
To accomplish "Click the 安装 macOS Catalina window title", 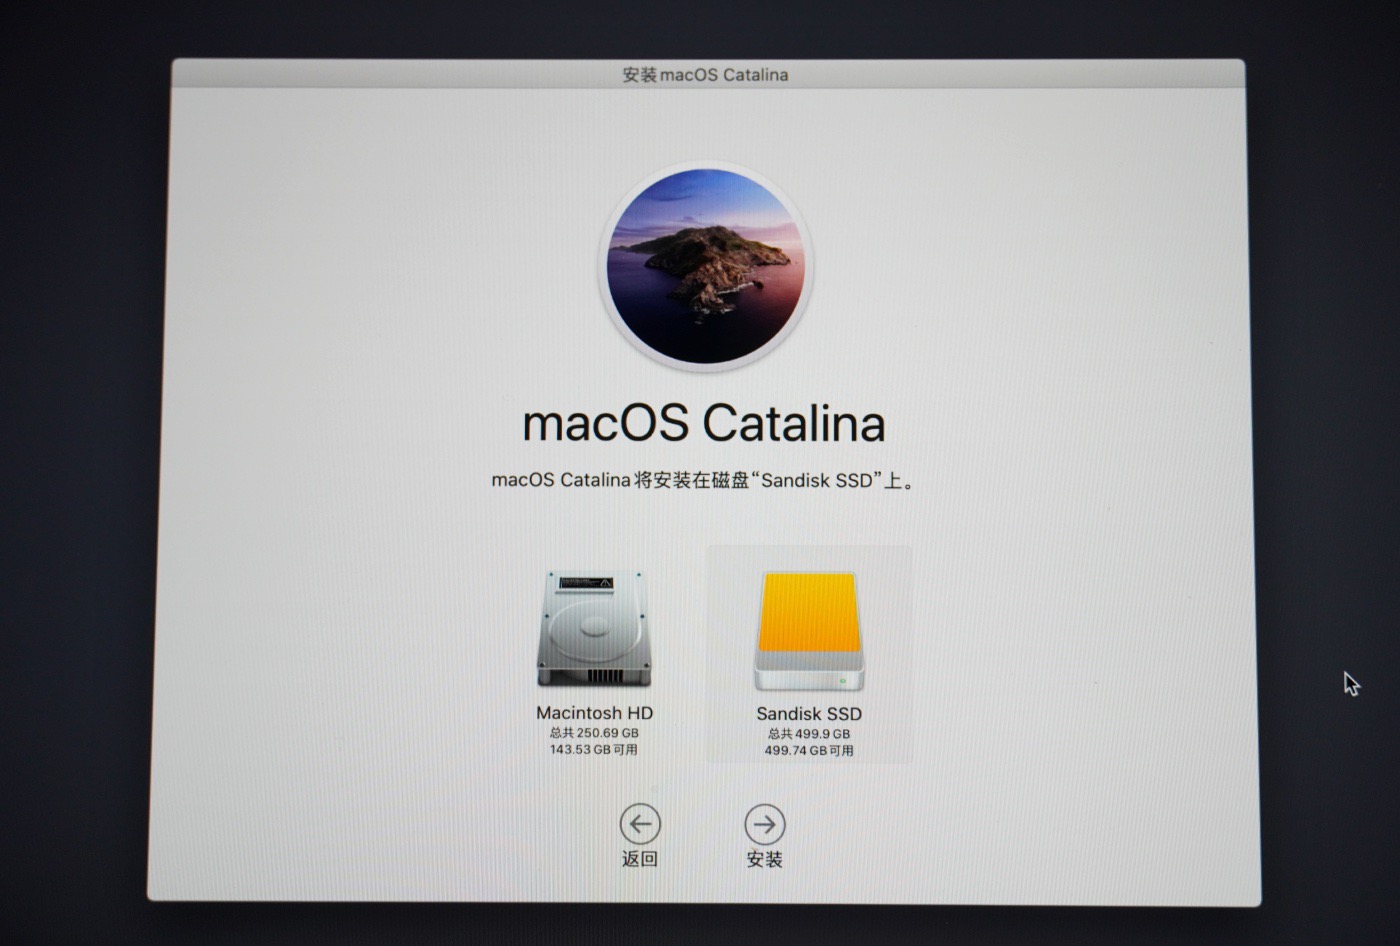I will click(705, 75).
